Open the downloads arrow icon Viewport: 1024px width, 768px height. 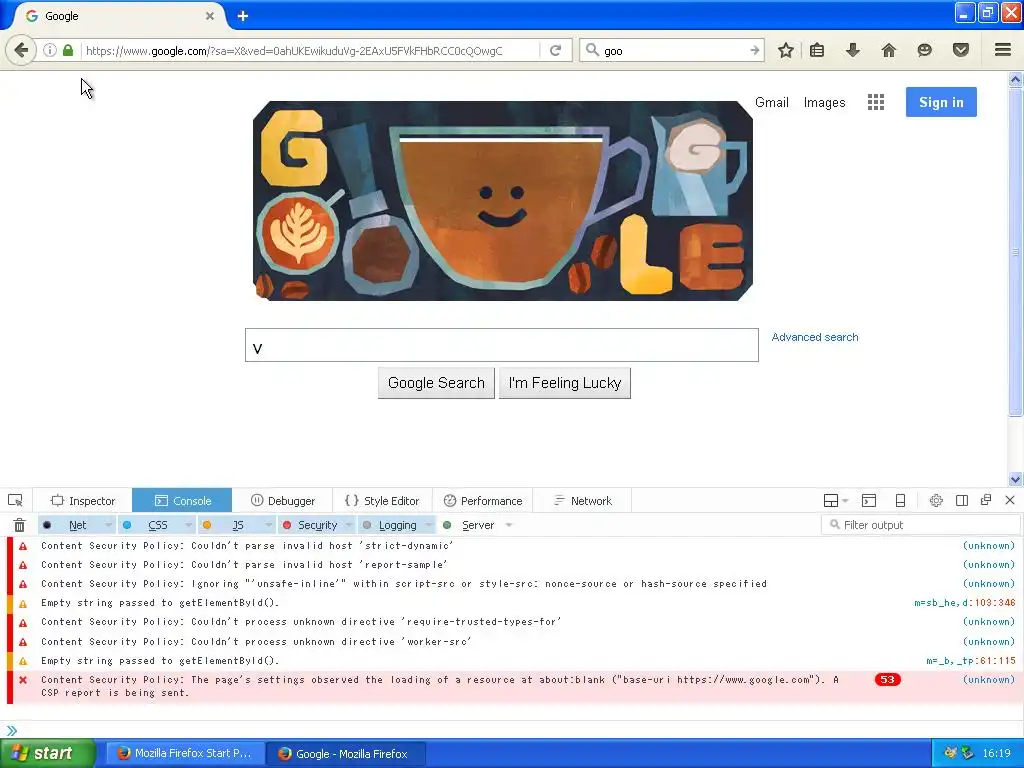(852, 50)
